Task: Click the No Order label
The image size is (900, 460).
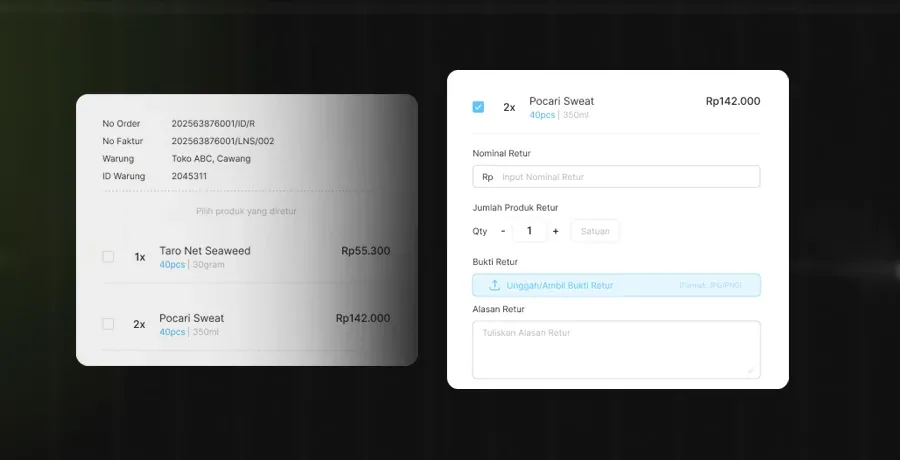Action: coord(121,123)
